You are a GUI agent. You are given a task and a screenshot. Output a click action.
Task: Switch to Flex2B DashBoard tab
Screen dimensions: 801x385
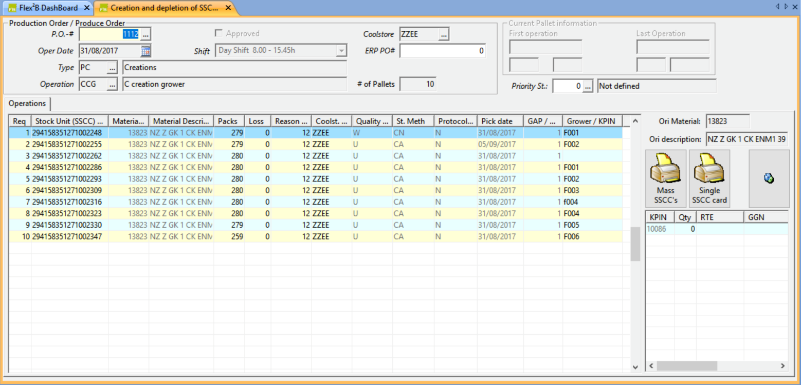coord(48,8)
